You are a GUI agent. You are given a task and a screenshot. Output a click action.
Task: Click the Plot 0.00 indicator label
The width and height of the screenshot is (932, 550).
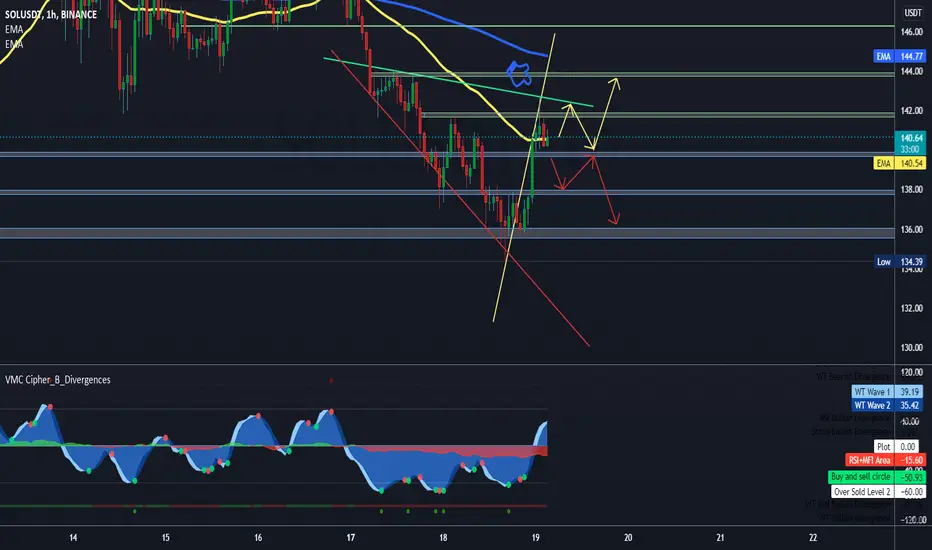(896, 447)
